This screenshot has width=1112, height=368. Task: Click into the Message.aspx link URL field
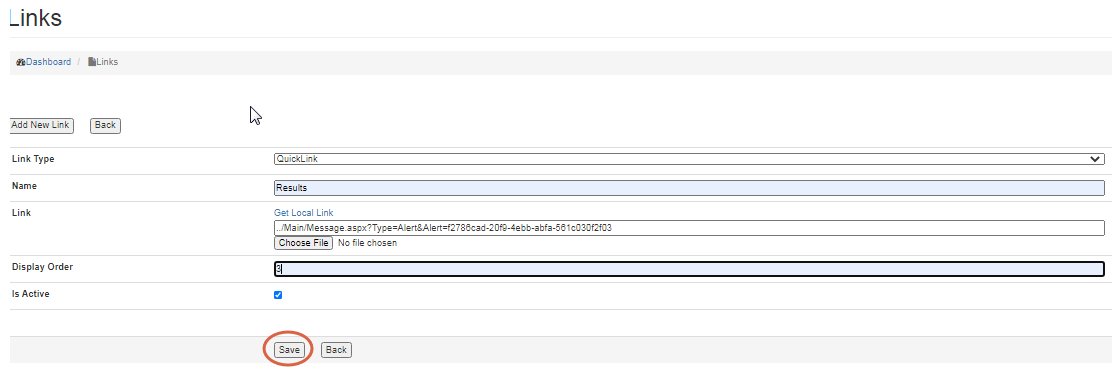pyautogui.click(x=689, y=228)
